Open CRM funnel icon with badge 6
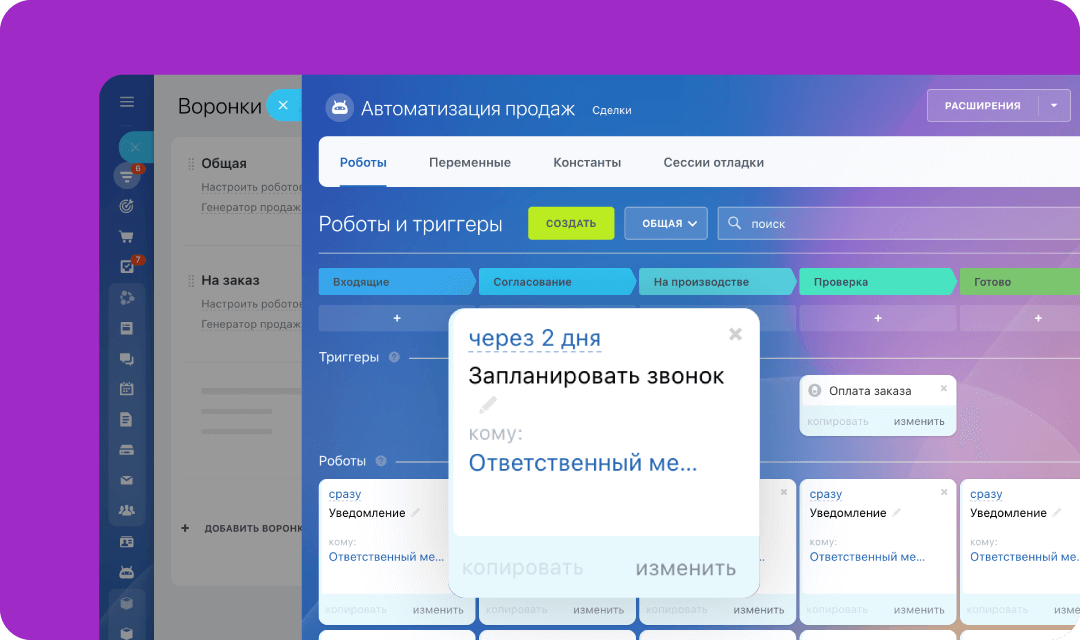Screen dimensions: 1080x640 pos(127,176)
